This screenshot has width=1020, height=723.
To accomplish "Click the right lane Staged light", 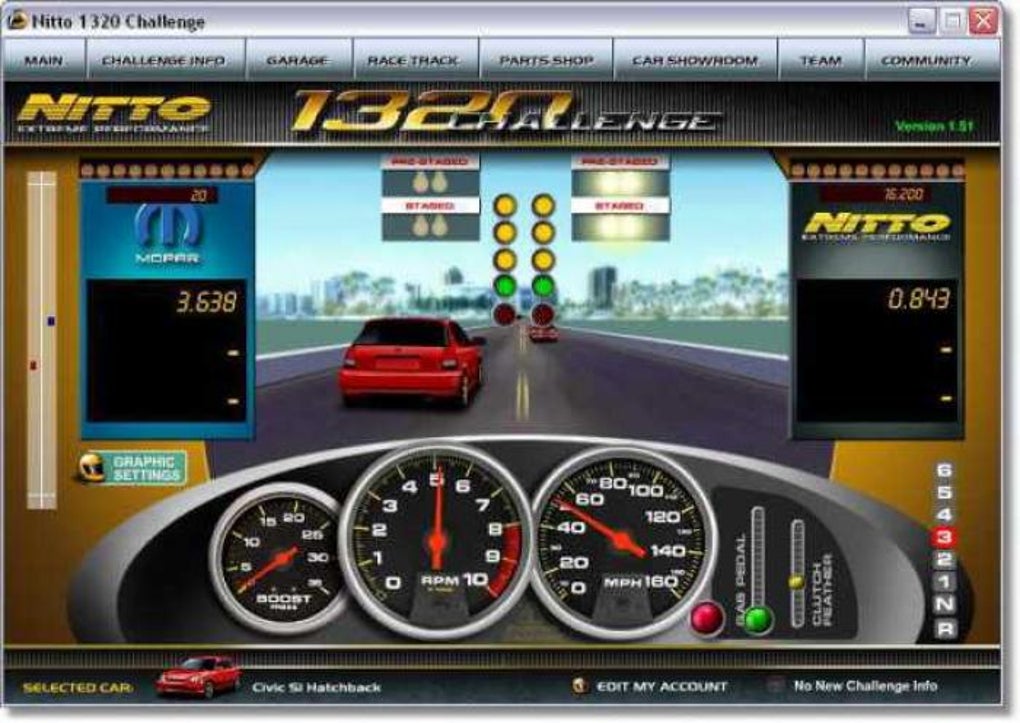I will tap(620, 226).
